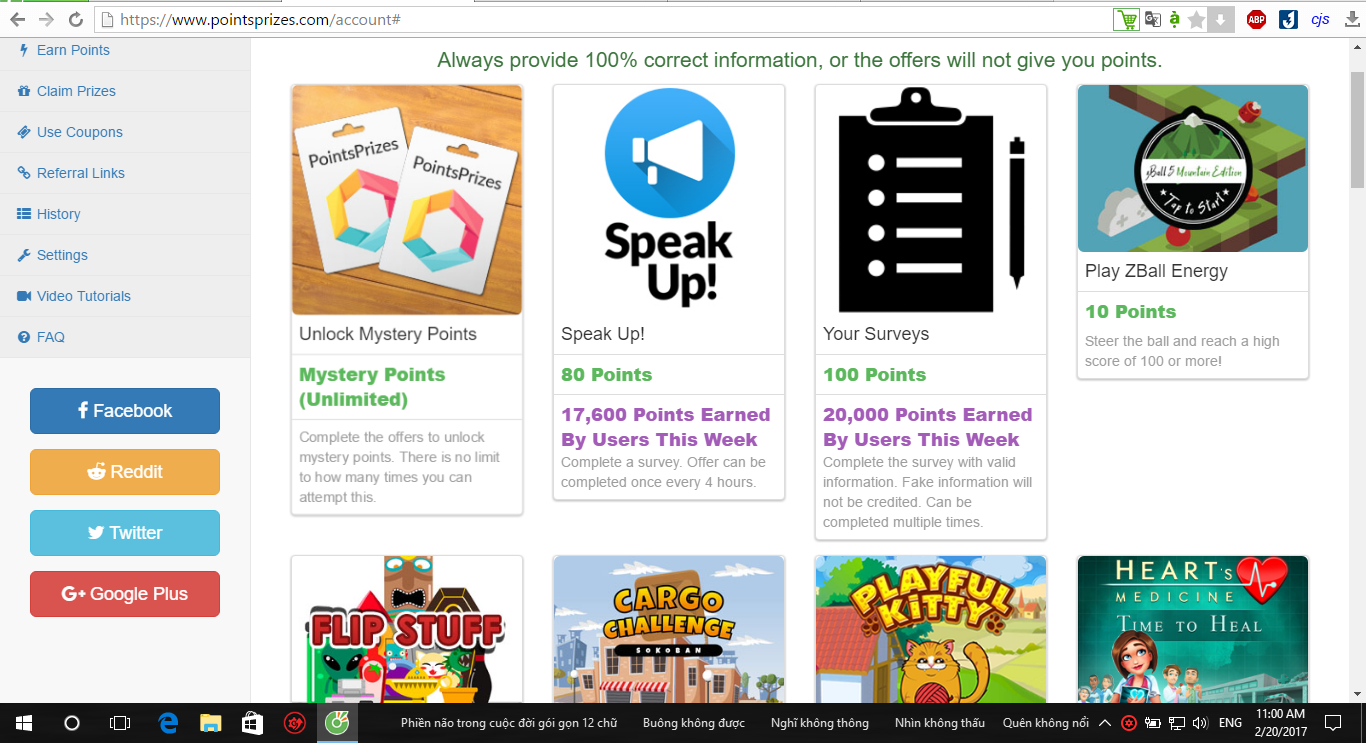Open Referral Links in the sidebar
The height and width of the screenshot is (743, 1366).
coord(125,173)
